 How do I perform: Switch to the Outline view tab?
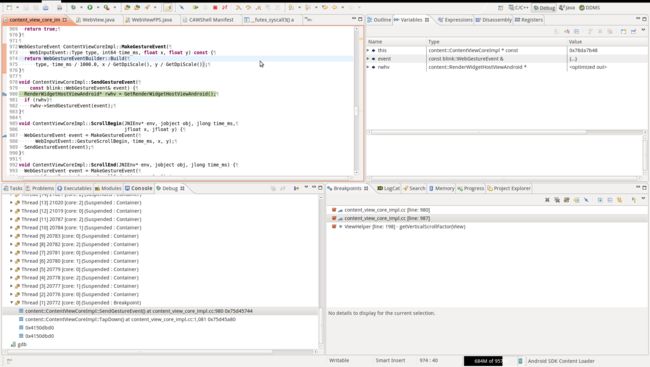(x=379, y=19)
